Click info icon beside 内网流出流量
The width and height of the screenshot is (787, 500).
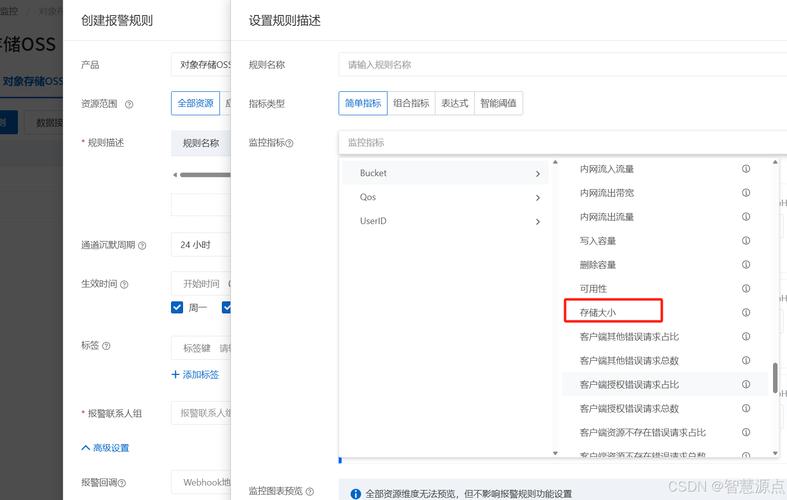coord(746,216)
